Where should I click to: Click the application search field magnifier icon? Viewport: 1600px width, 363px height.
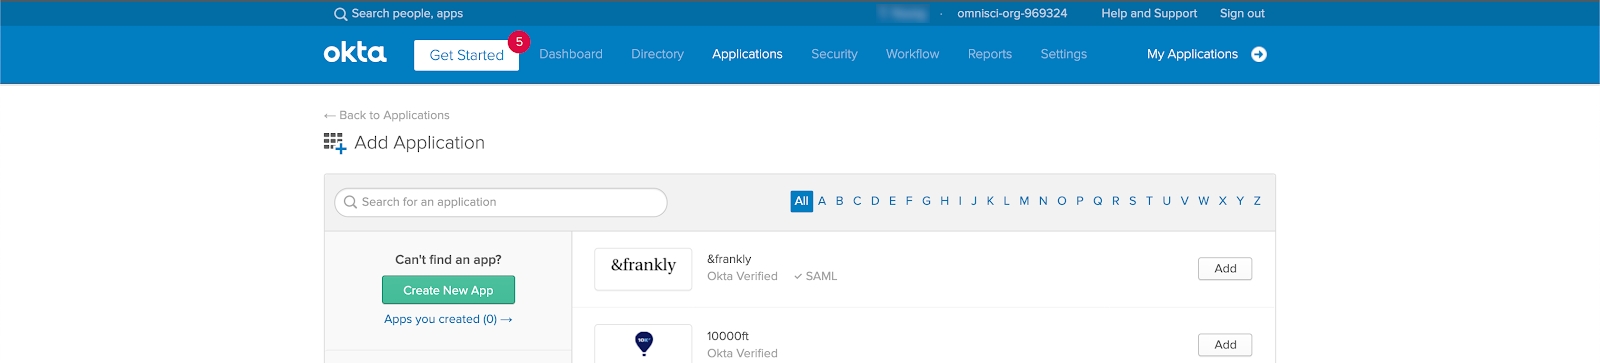coord(350,202)
